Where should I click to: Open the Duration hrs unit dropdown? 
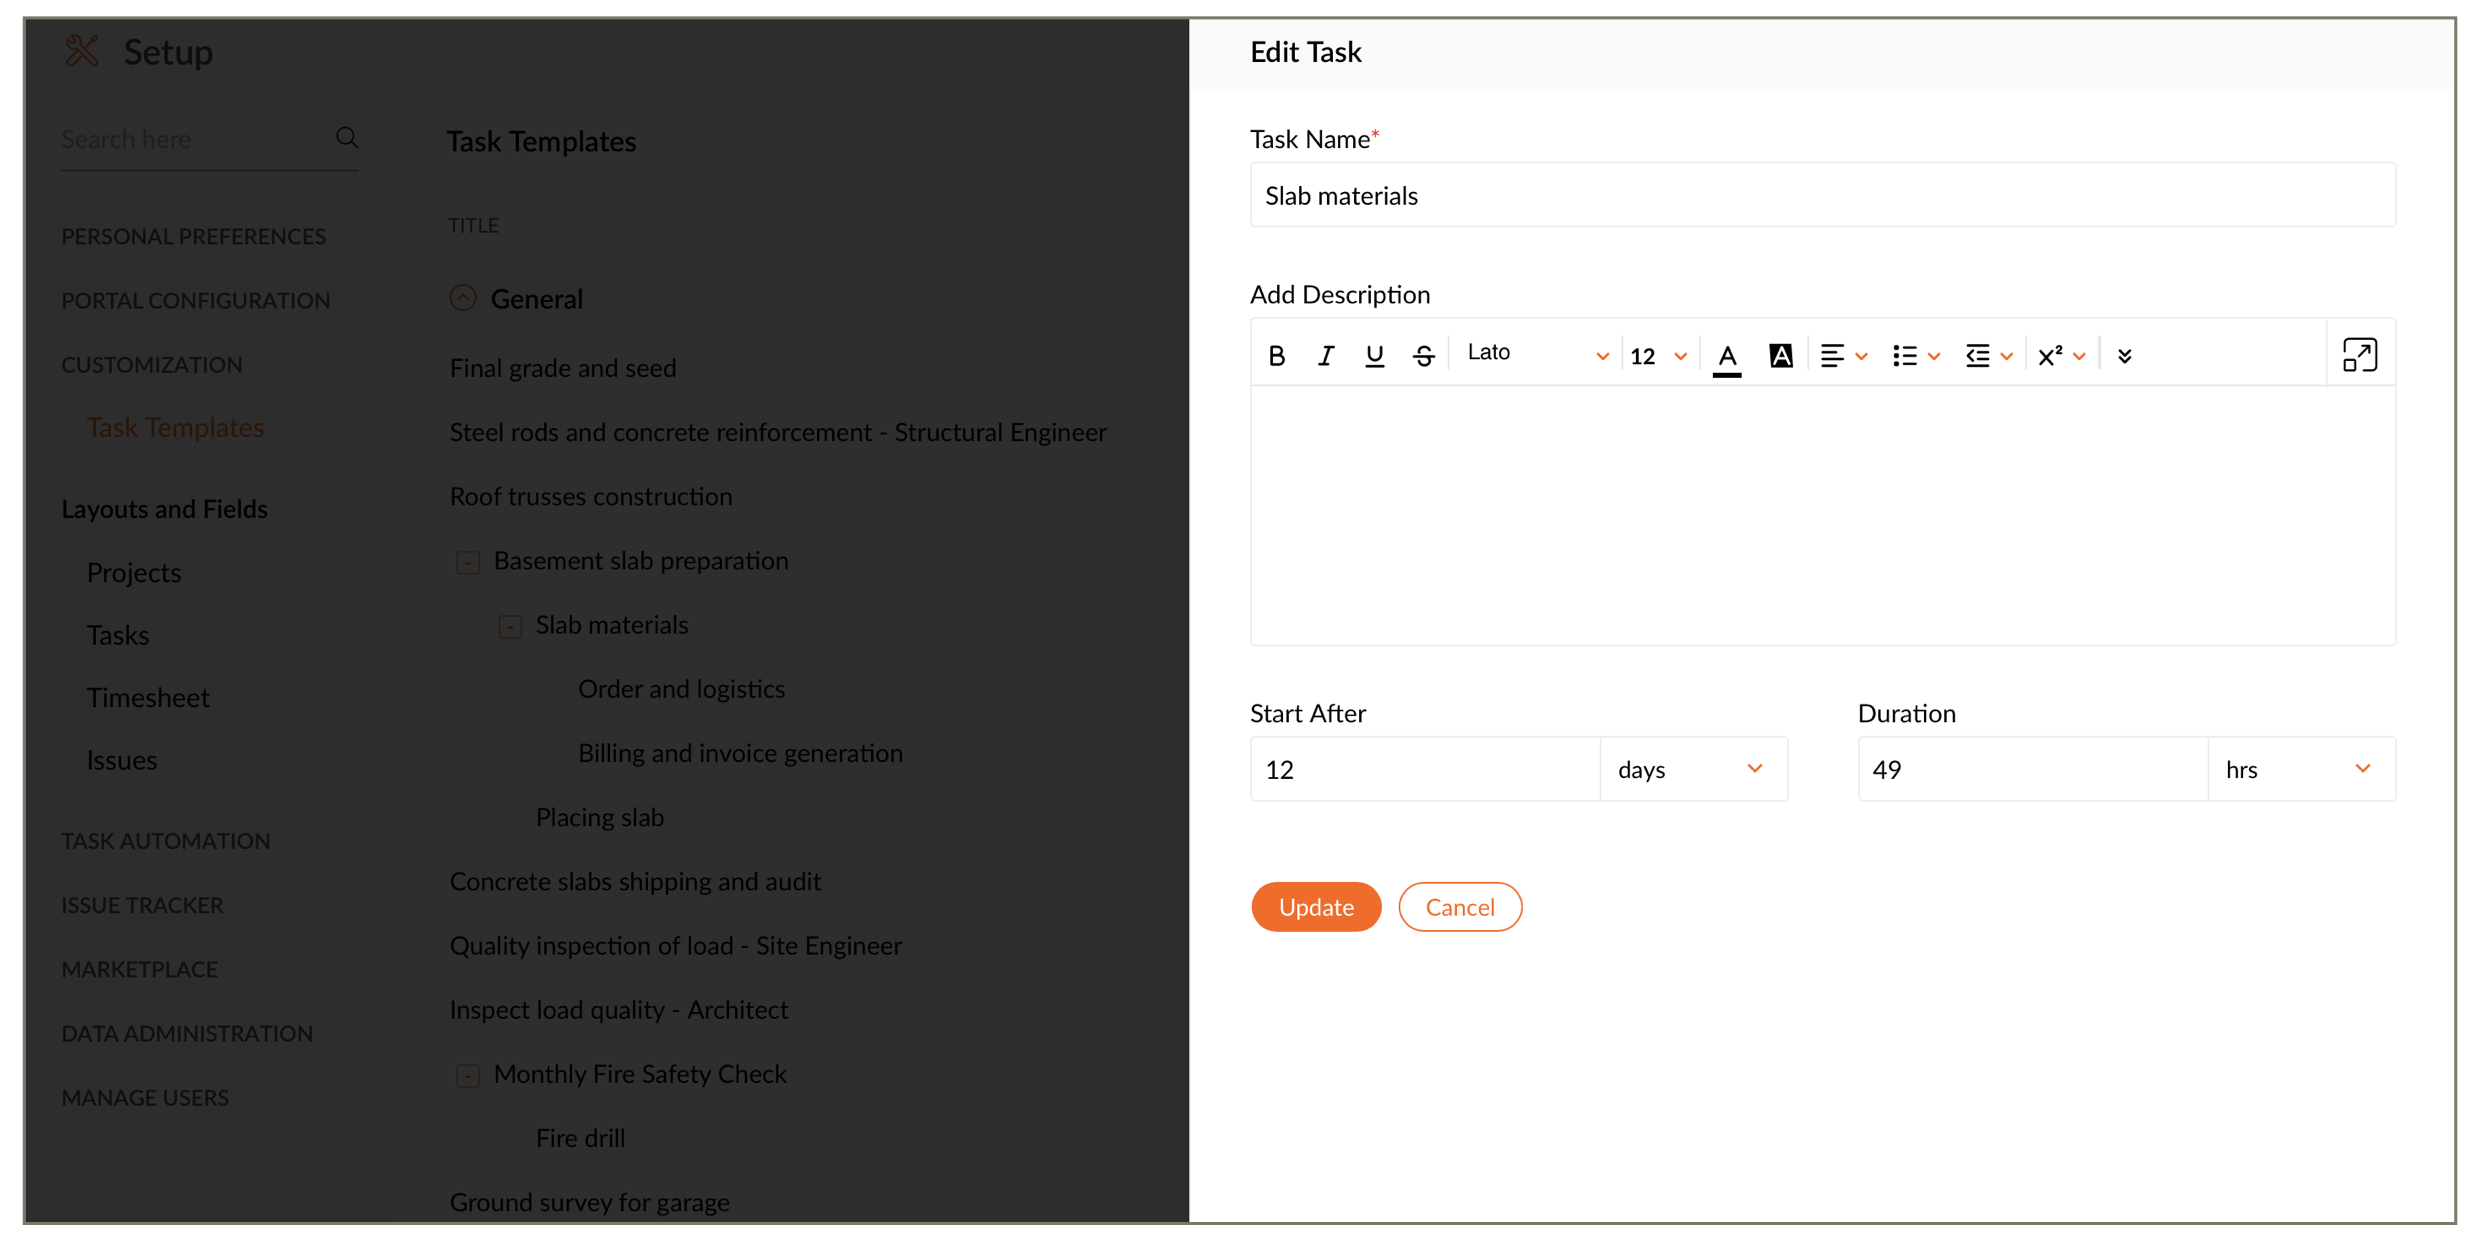tap(2300, 769)
